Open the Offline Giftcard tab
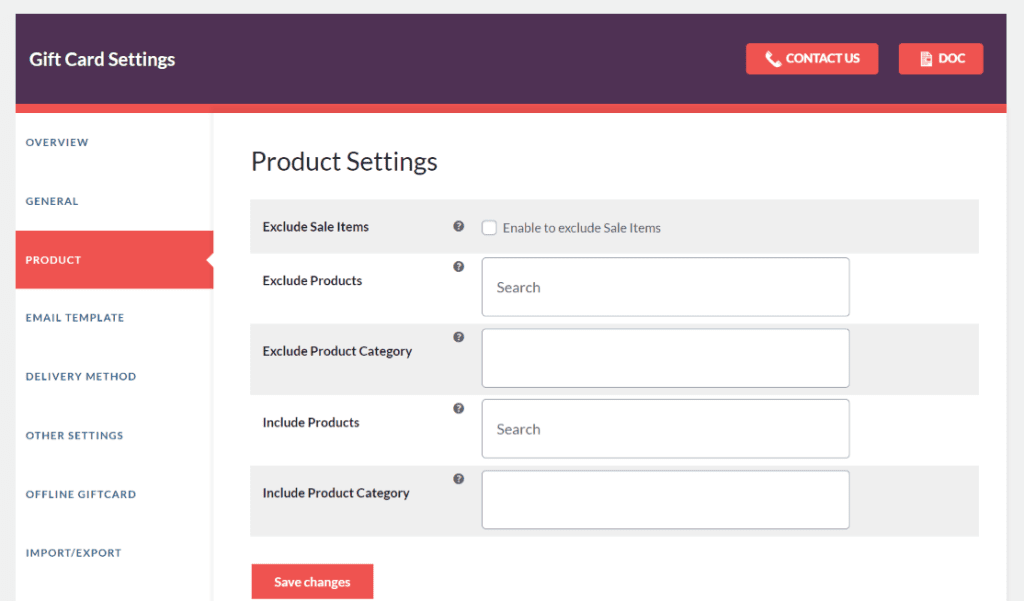 (81, 494)
